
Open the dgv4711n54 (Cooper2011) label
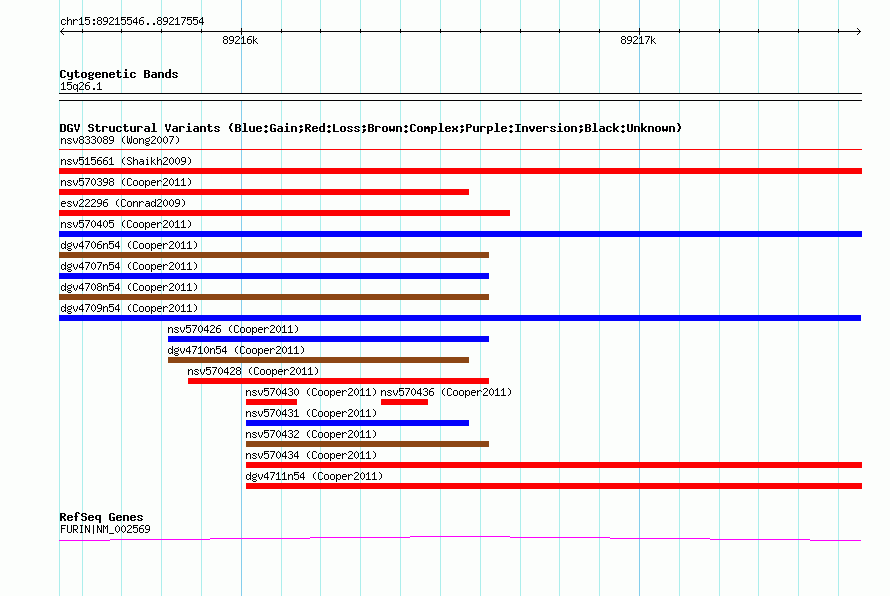click(314, 476)
